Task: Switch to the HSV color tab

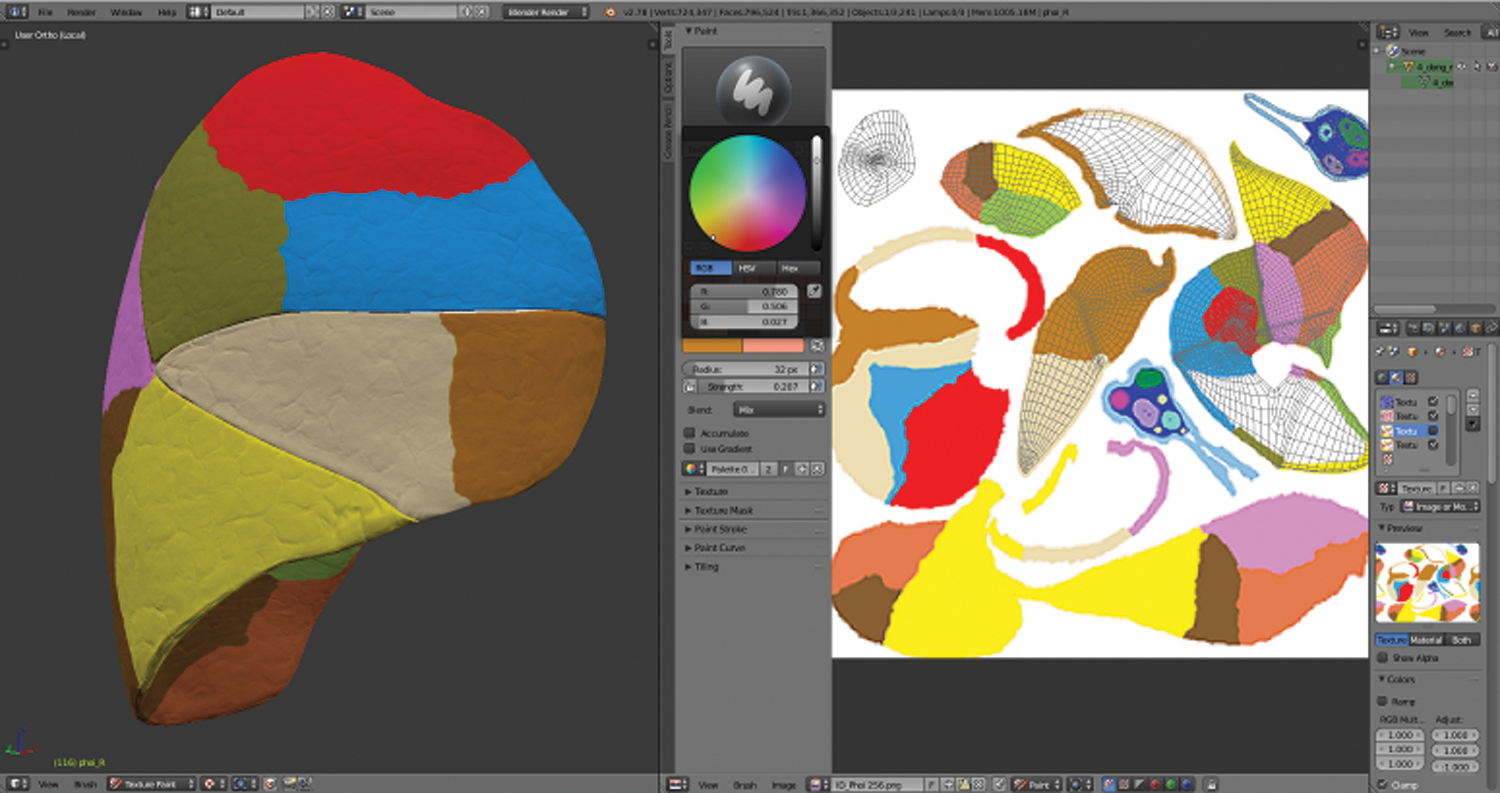Action: coord(755,268)
